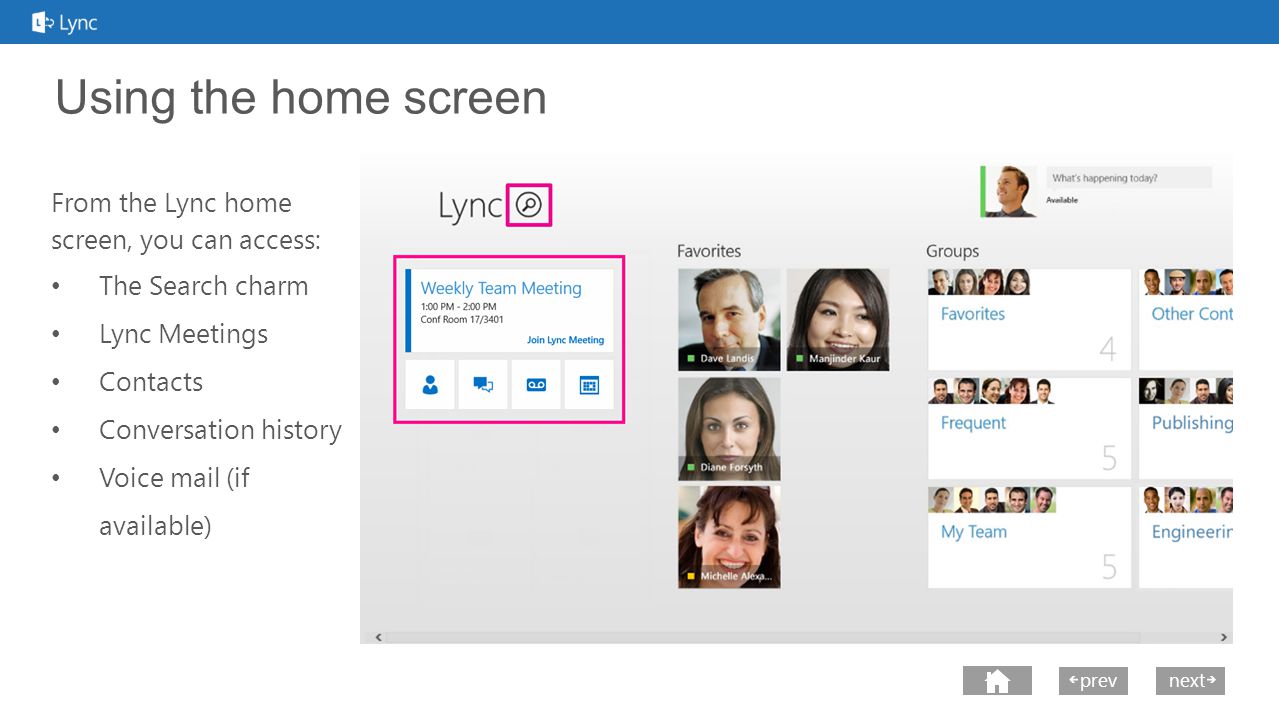The image size is (1279, 720).
Task: Go to the prev slide
Action: 1093,681
